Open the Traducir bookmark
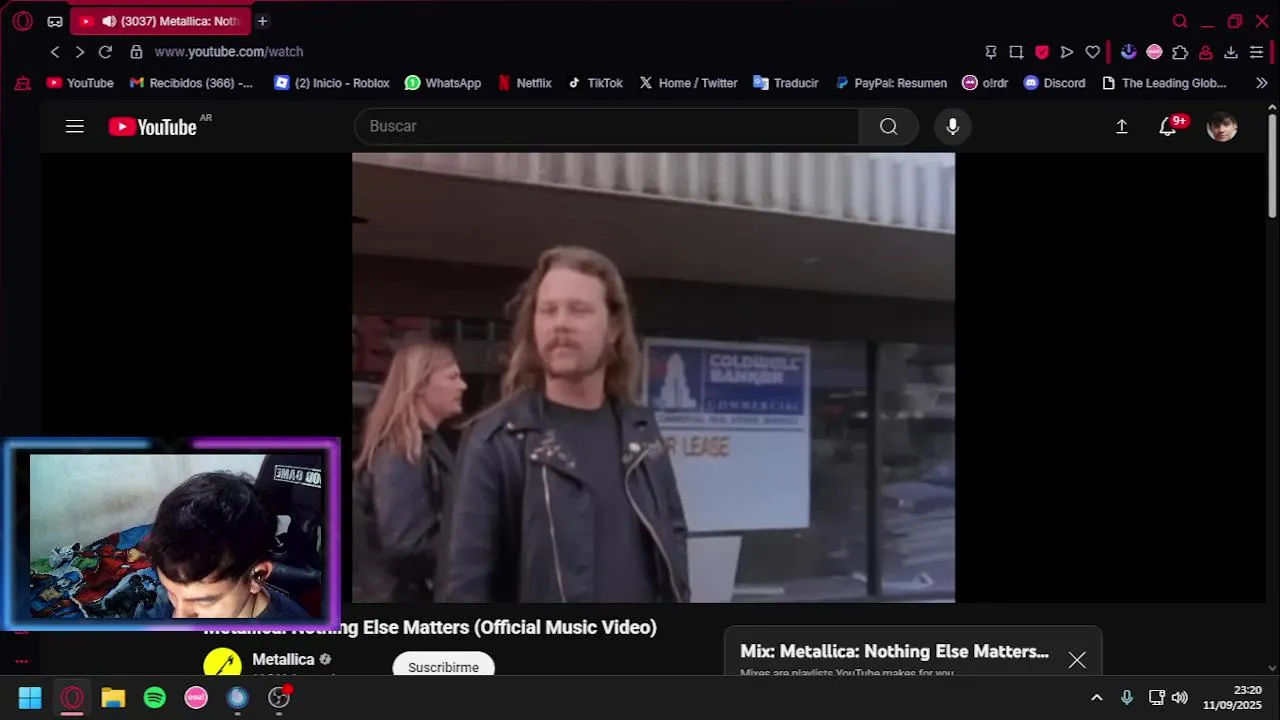 786,83
